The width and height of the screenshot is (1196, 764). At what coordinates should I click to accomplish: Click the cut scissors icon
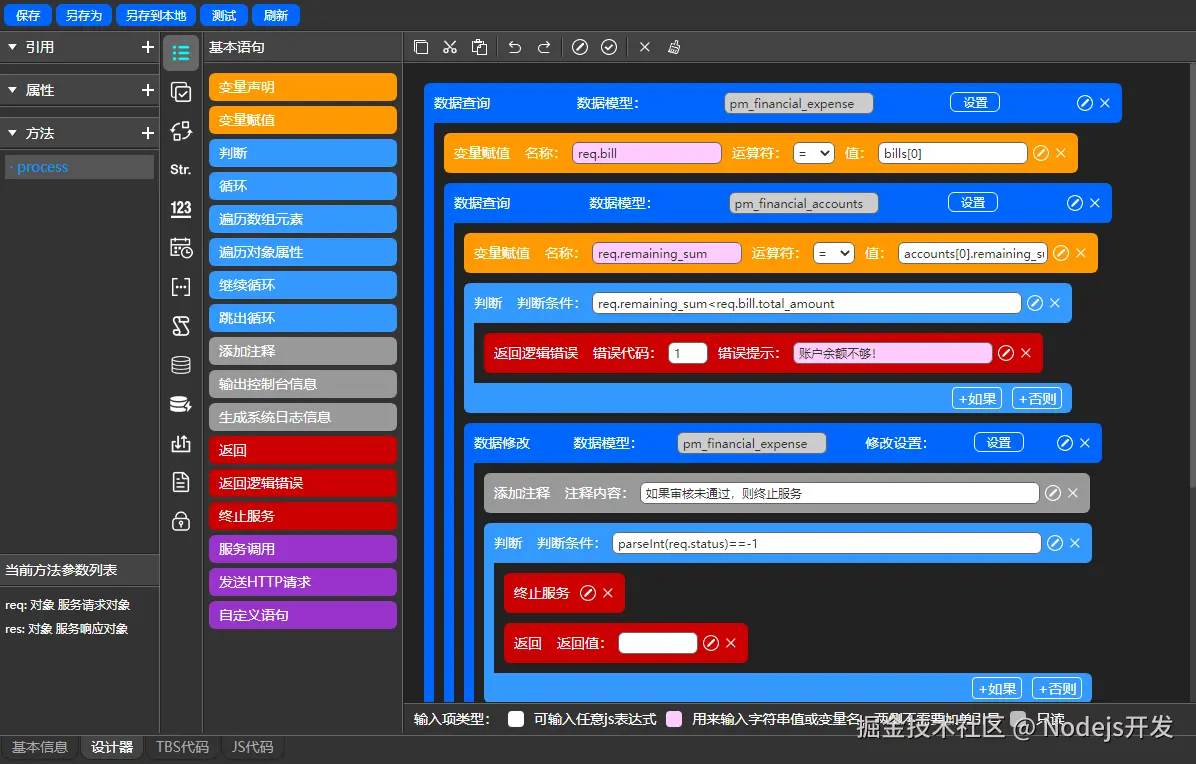pyautogui.click(x=450, y=47)
